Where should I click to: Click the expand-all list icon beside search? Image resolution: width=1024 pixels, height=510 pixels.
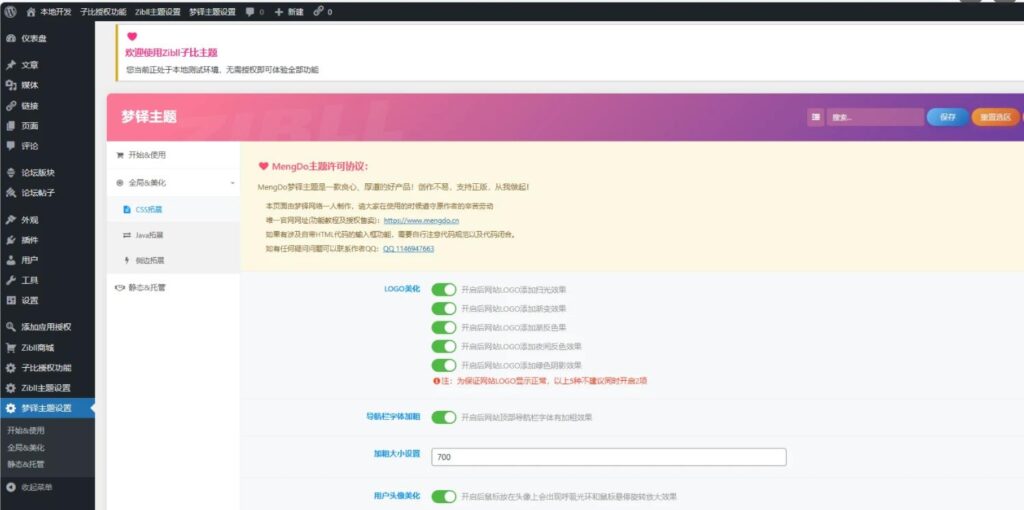pos(815,117)
